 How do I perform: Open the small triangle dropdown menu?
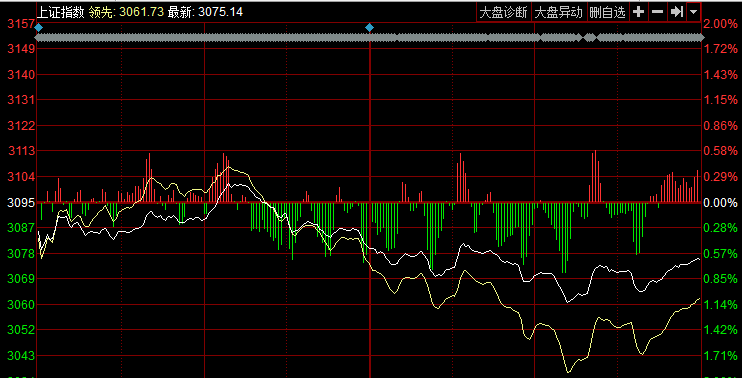[x=693, y=12]
